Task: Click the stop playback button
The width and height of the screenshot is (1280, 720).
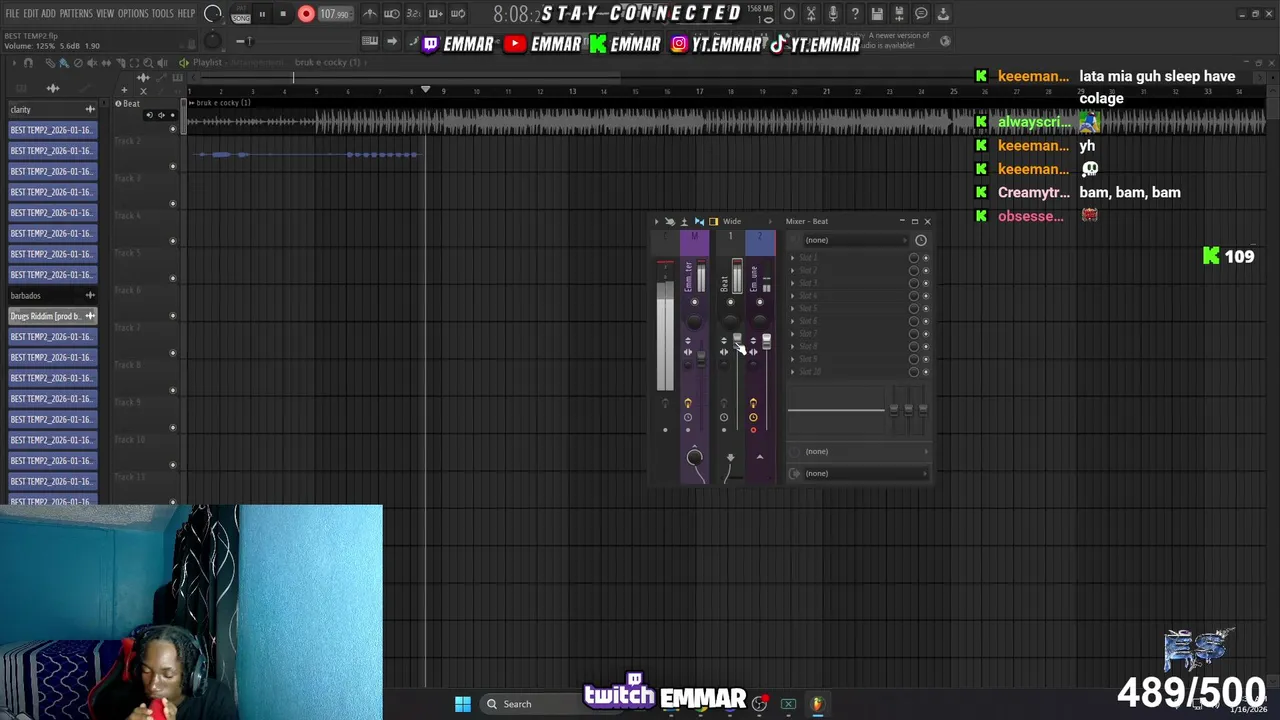Action: [x=283, y=14]
